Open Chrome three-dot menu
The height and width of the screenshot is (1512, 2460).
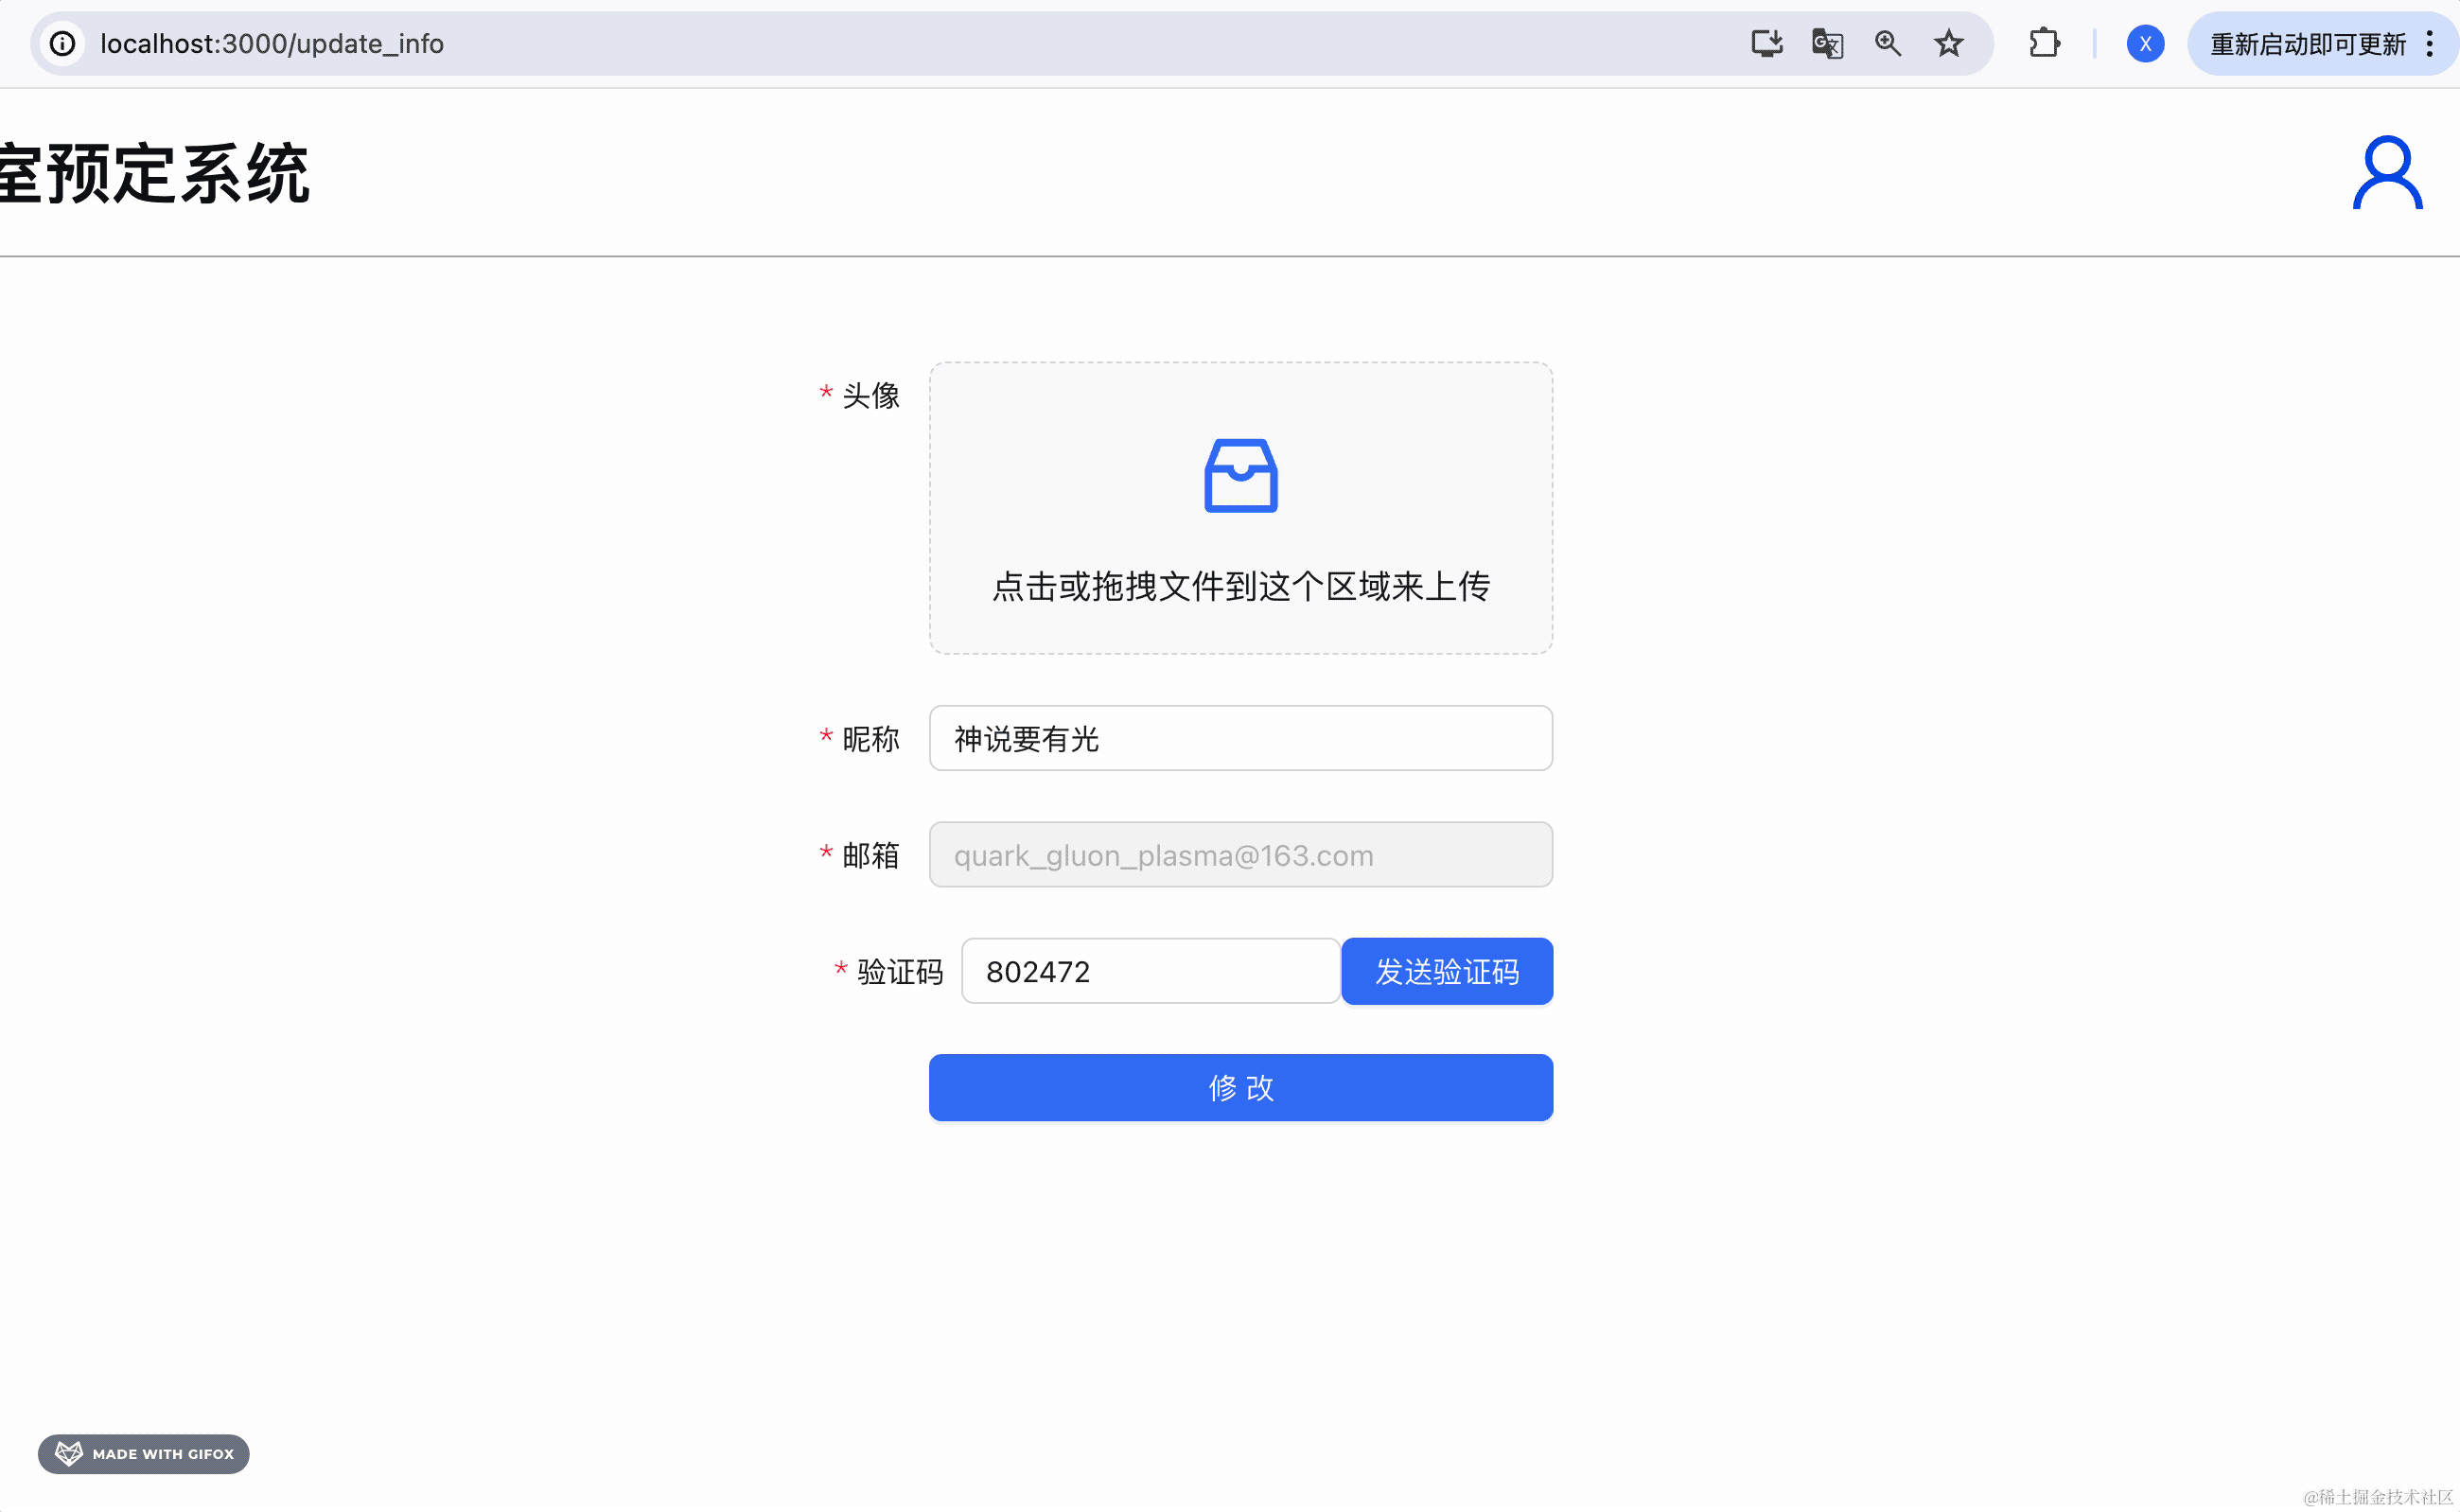click(2429, 44)
